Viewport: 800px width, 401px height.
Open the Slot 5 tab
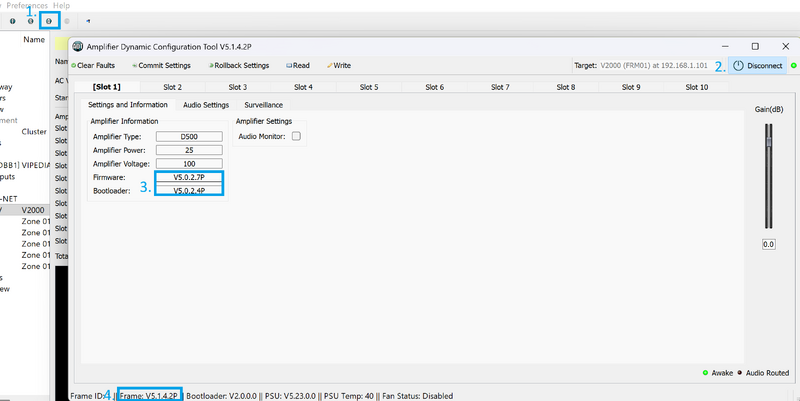click(x=369, y=87)
